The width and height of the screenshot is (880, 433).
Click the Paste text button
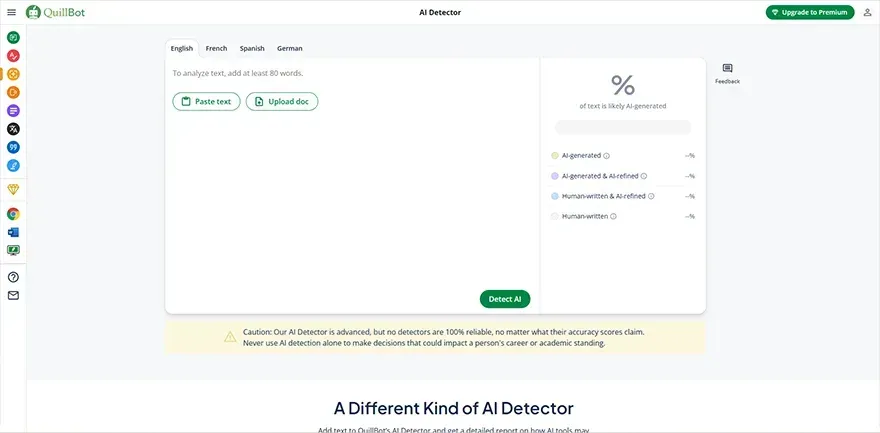(206, 101)
